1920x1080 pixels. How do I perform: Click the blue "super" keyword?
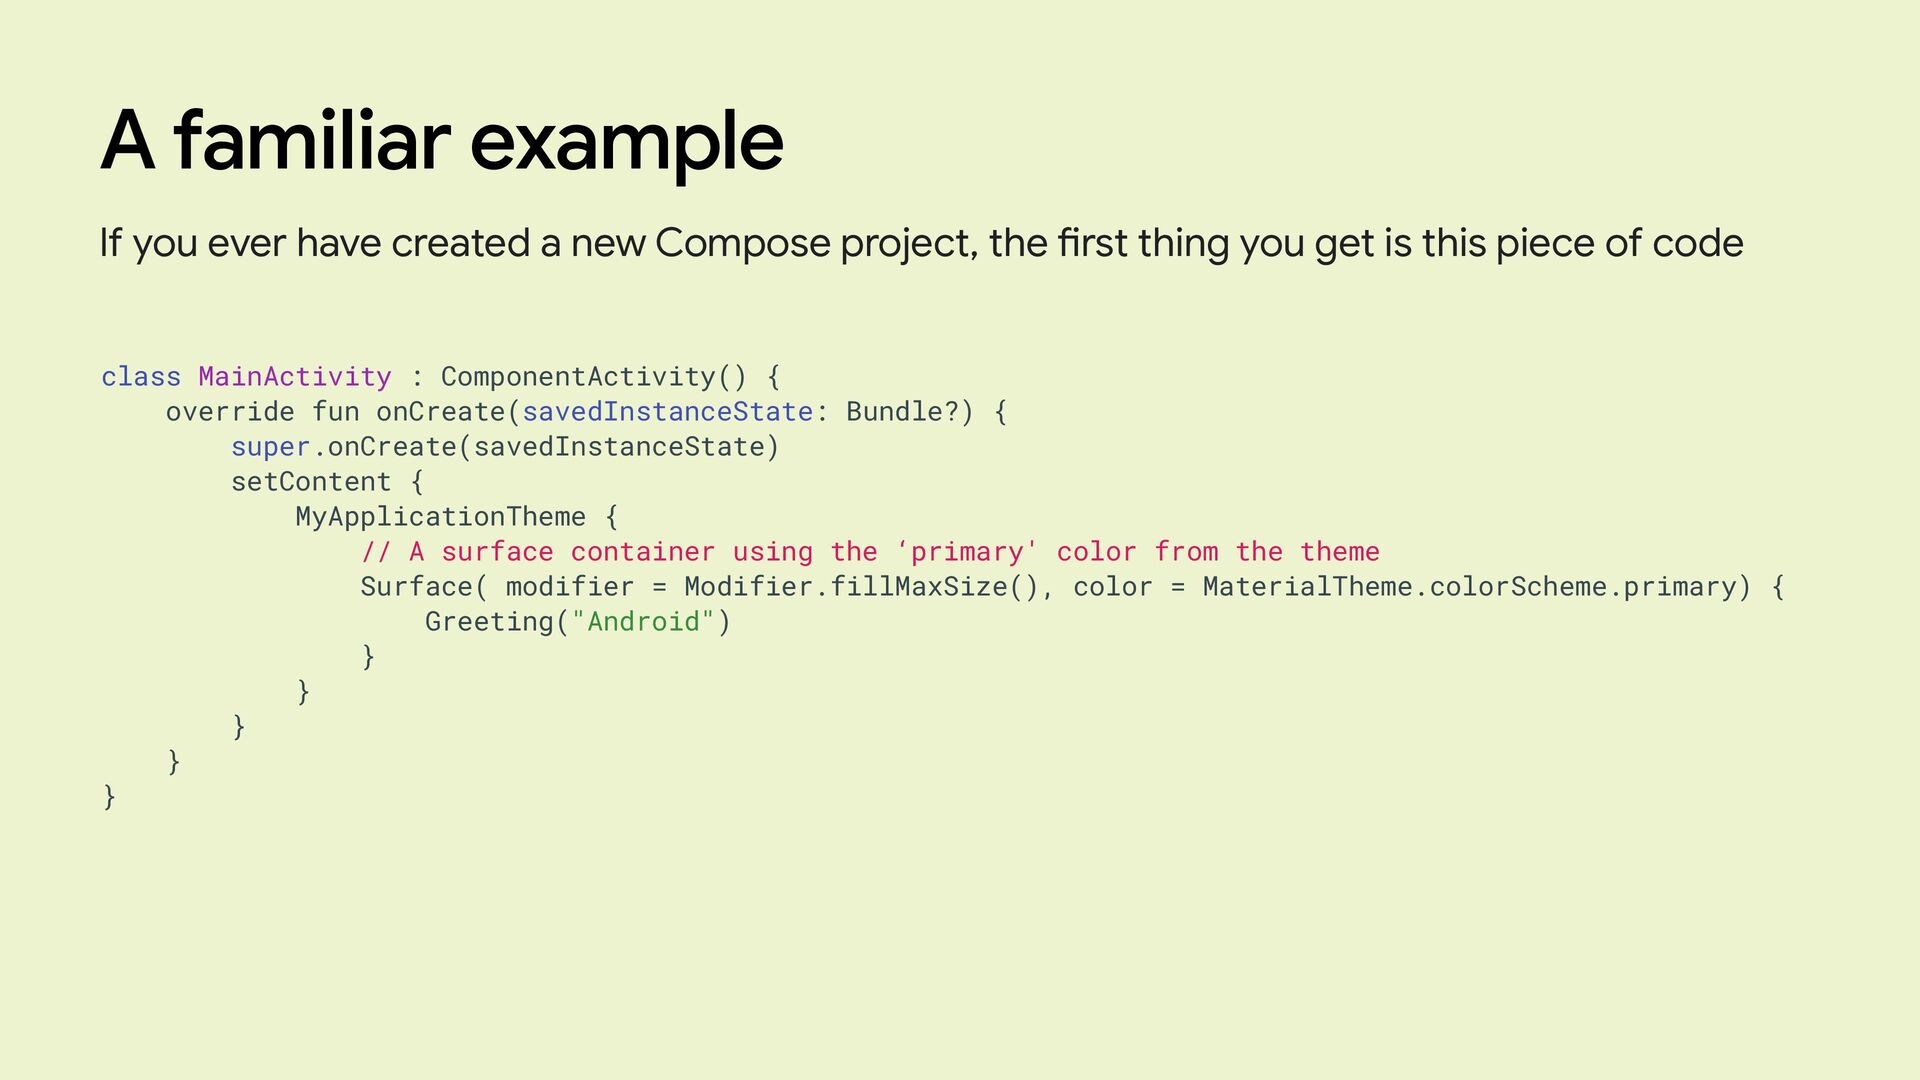pos(270,447)
